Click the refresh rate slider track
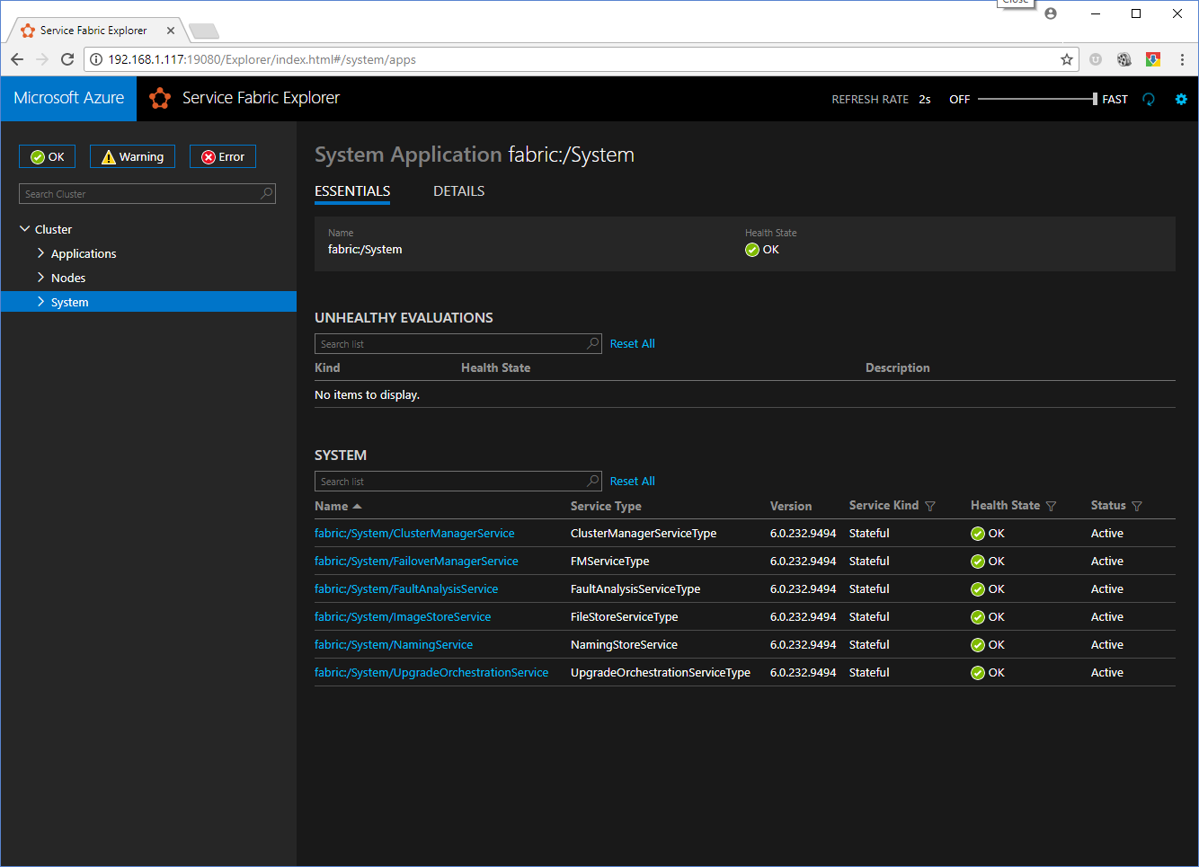The width and height of the screenshot is (1199, 868). [1035, 99]
